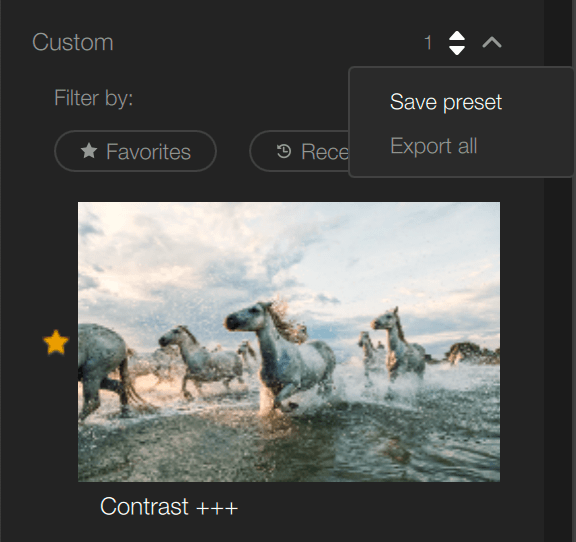Choose Export all in the popup menu

click(x=433, y=146)
